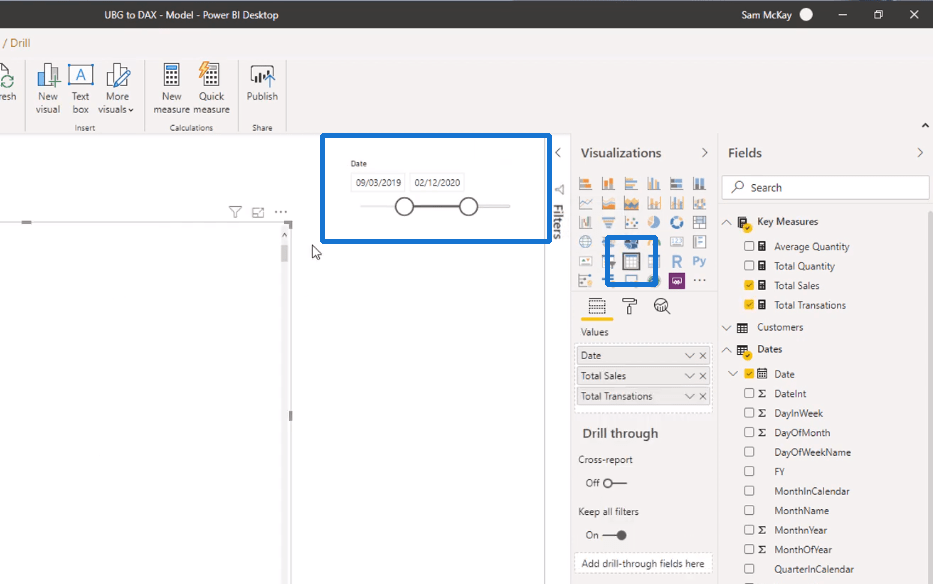The height and width of the screenshot is (584, 933).
Task: Insert a Text box
Action: pos(80,88)
